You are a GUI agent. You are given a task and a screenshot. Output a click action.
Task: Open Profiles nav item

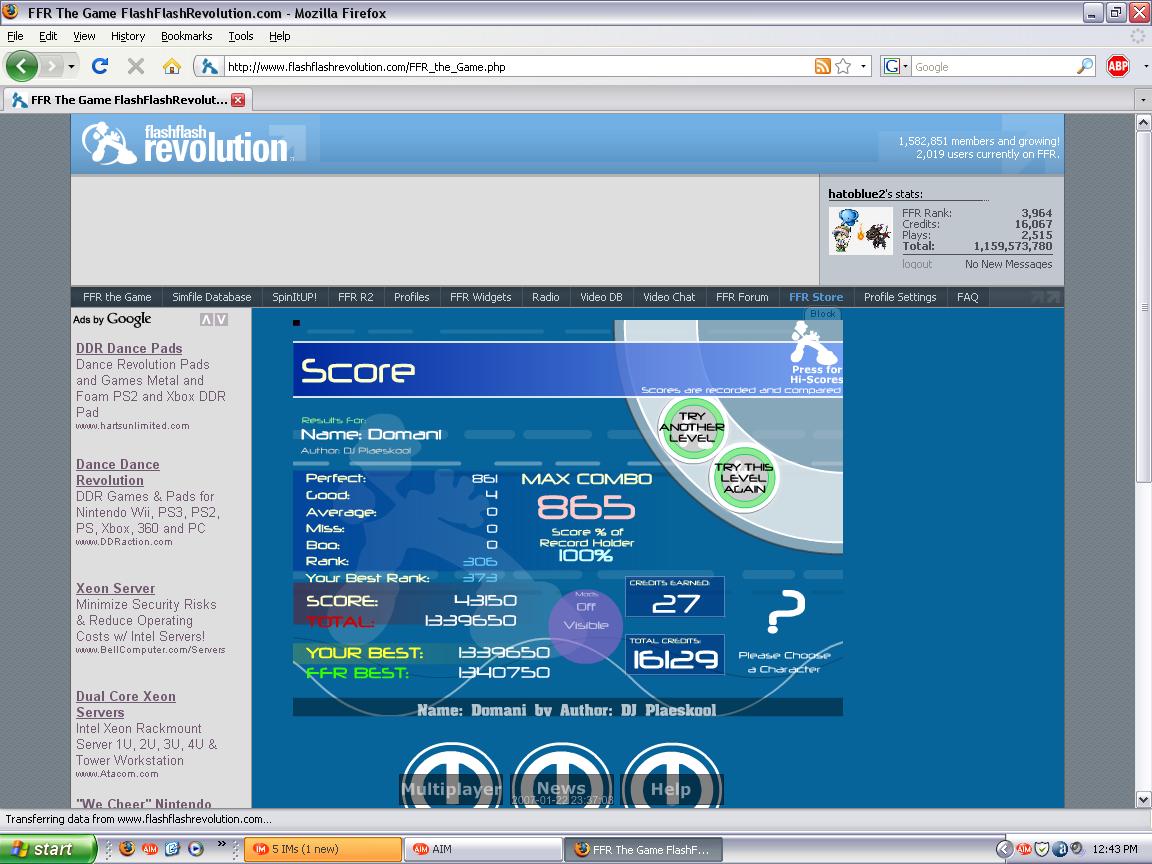tap(411, 297)
